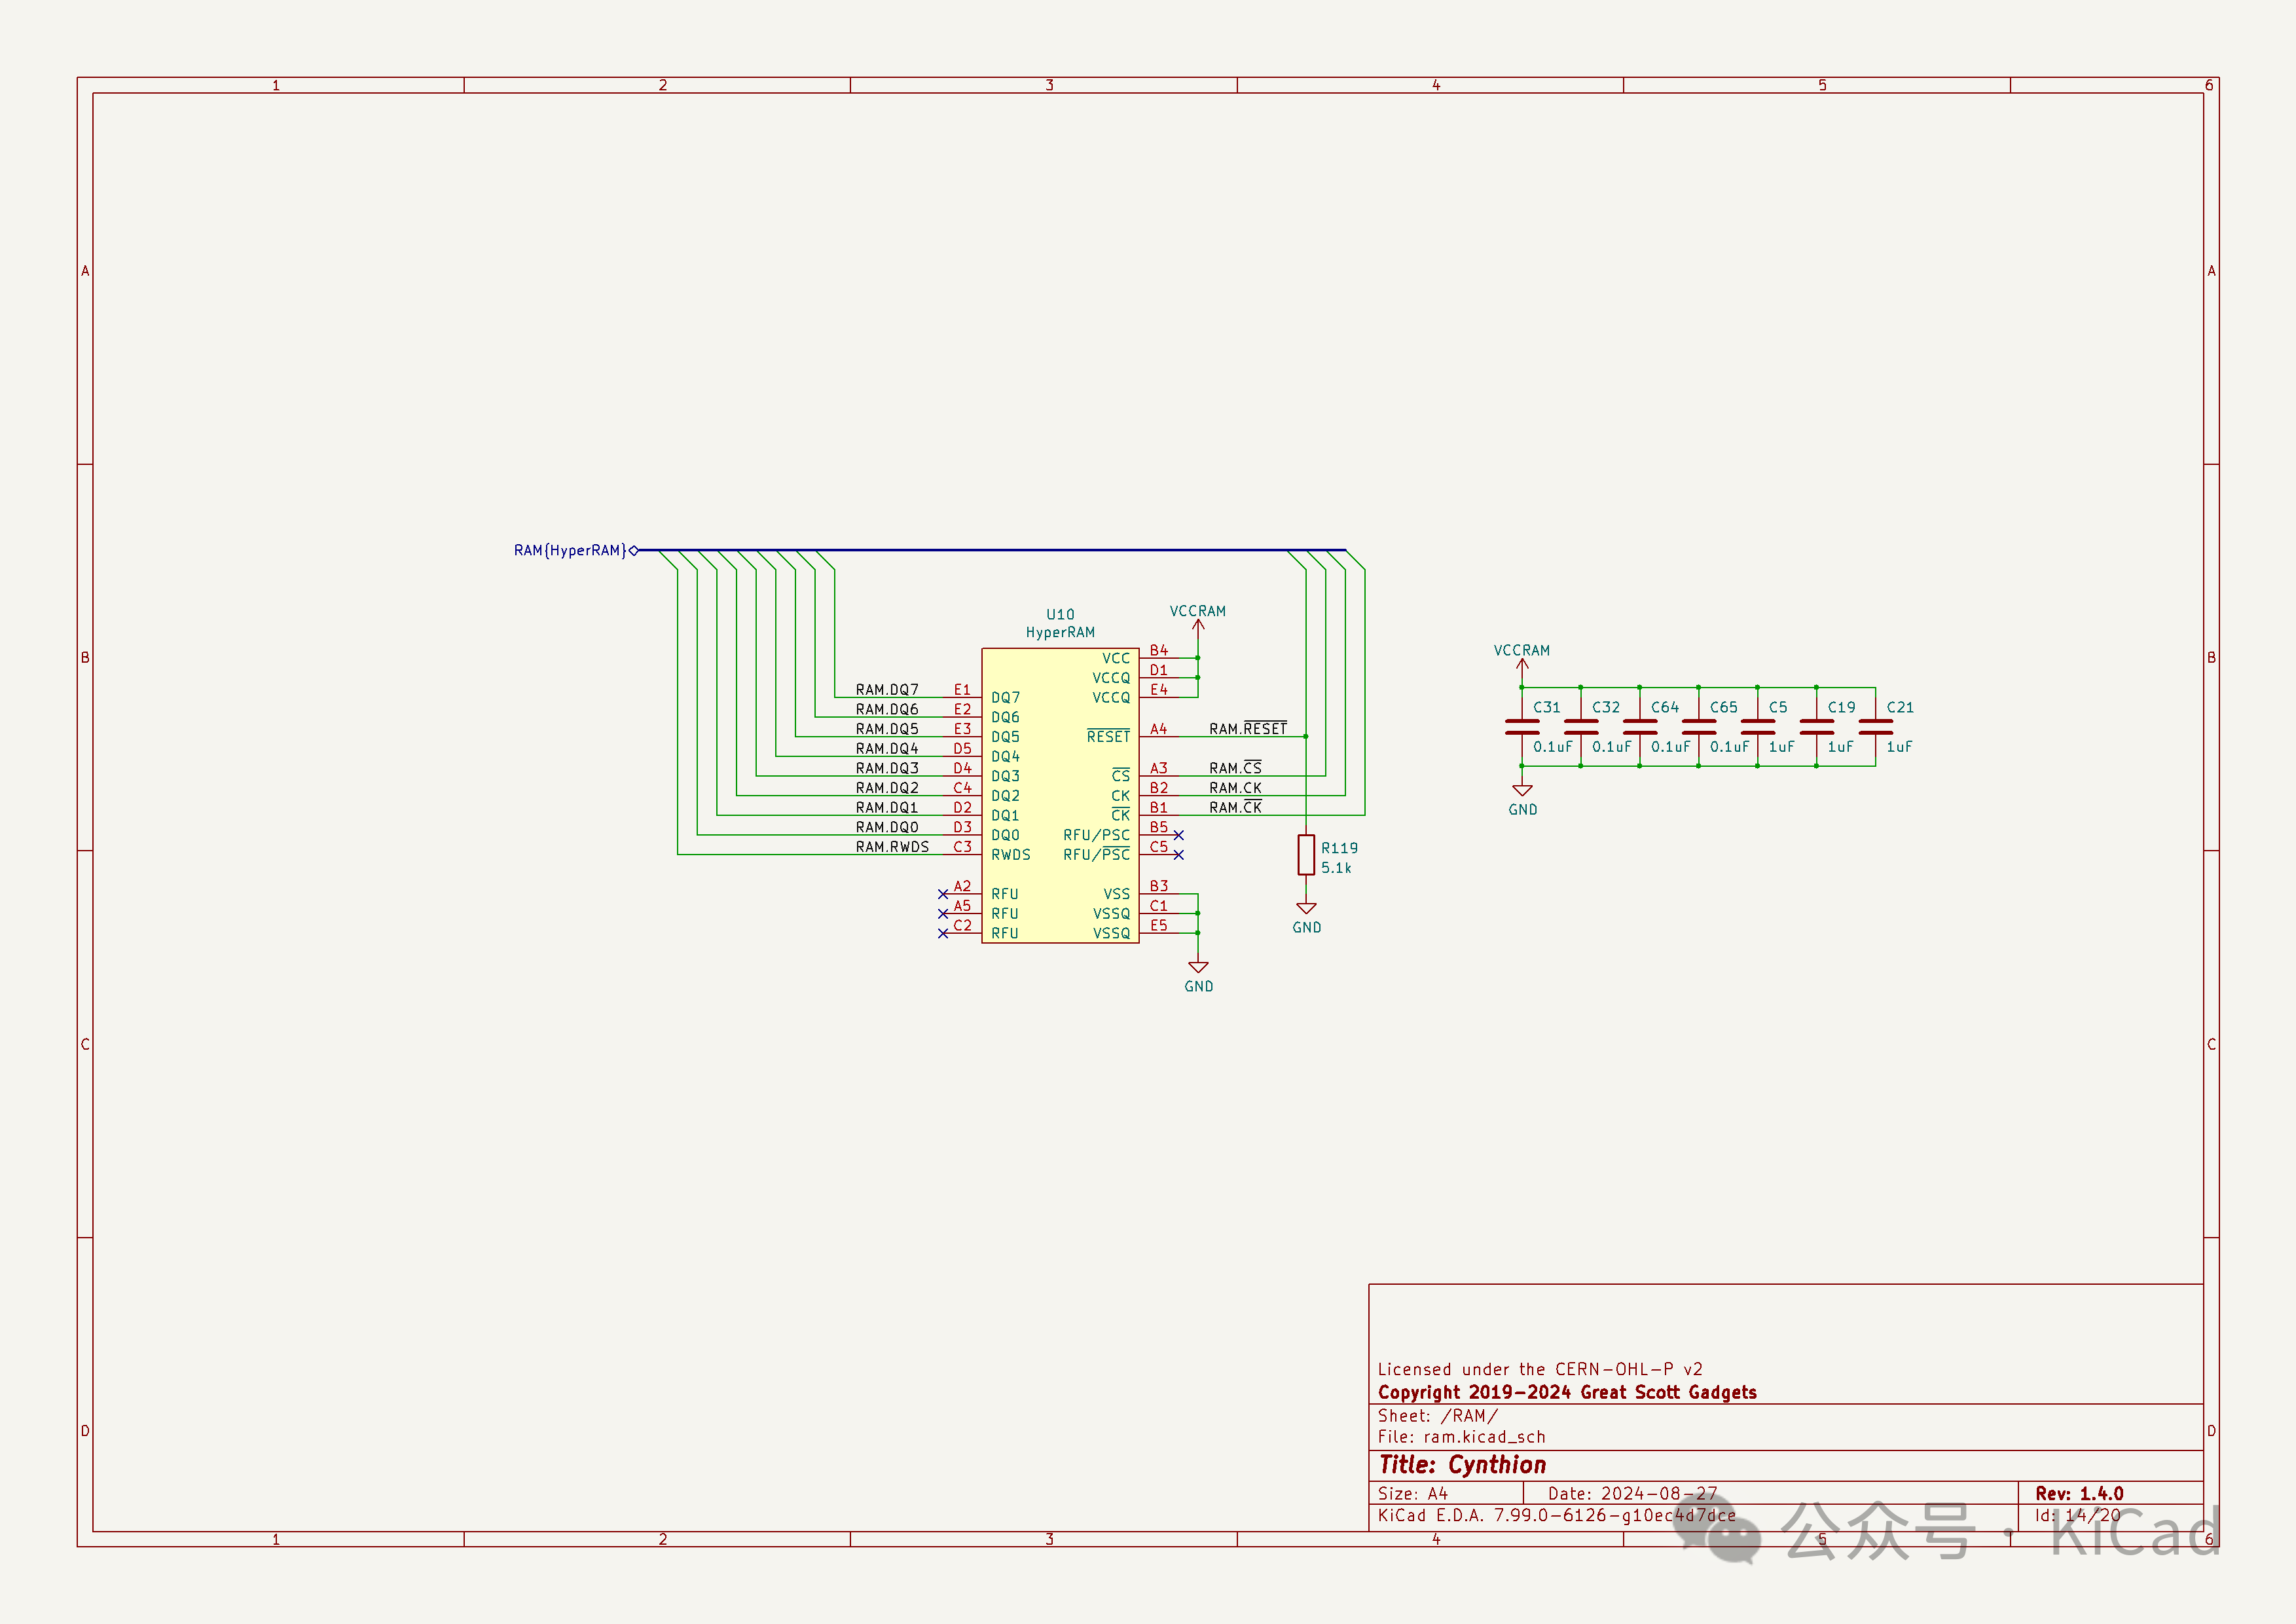Select the C65 capacitor symbol

pos(1699,727)
